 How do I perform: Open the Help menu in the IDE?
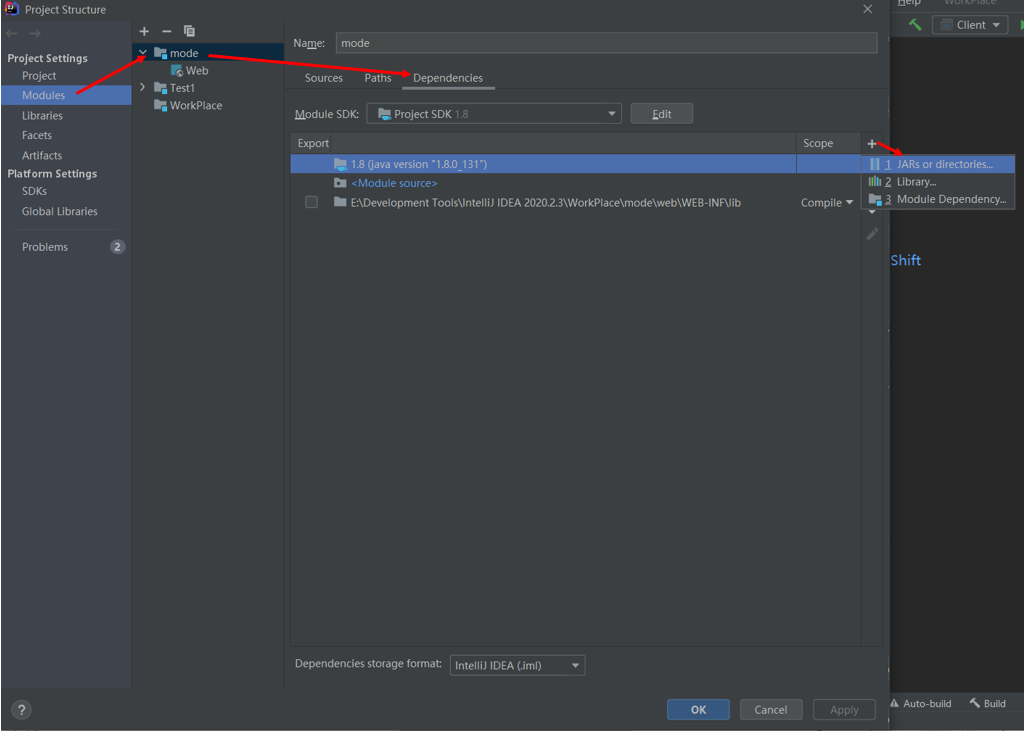click(x=909, y=3)
